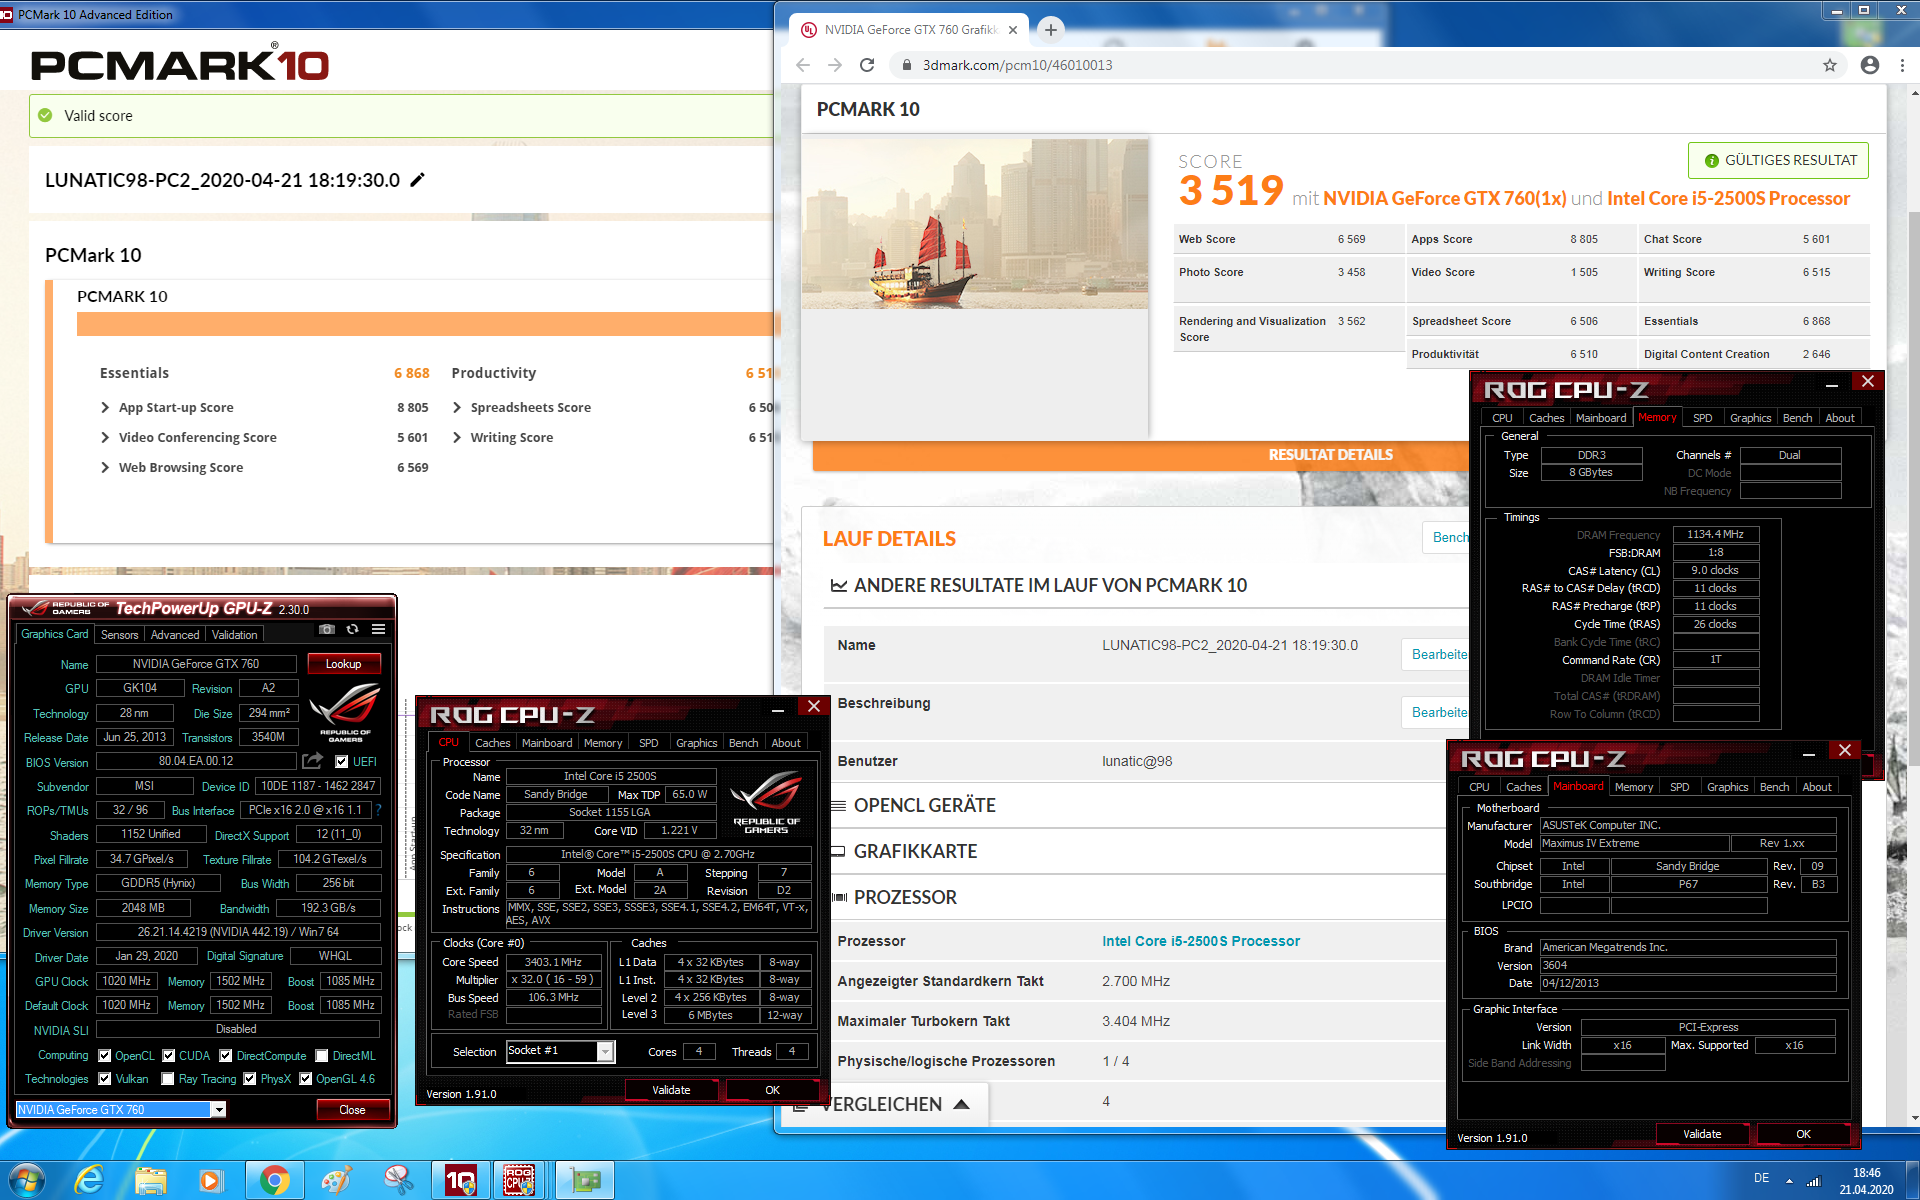The width and height of the screenshot is (1920, 1200).
Task: Launch Internet Explorer from taskbar
Action: [89, 1180]
